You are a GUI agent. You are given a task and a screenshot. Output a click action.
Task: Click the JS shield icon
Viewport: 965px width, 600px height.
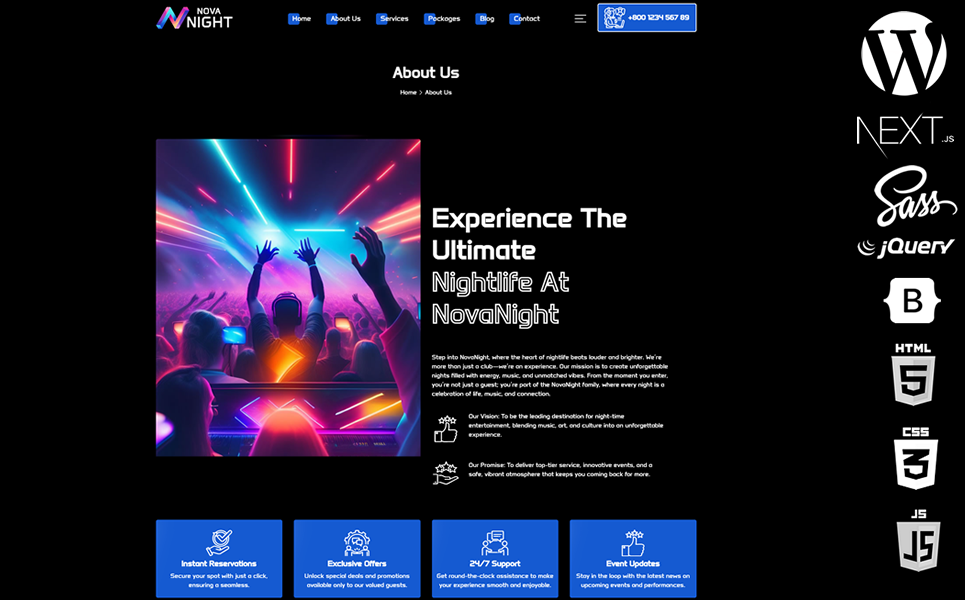click(918, 540)
